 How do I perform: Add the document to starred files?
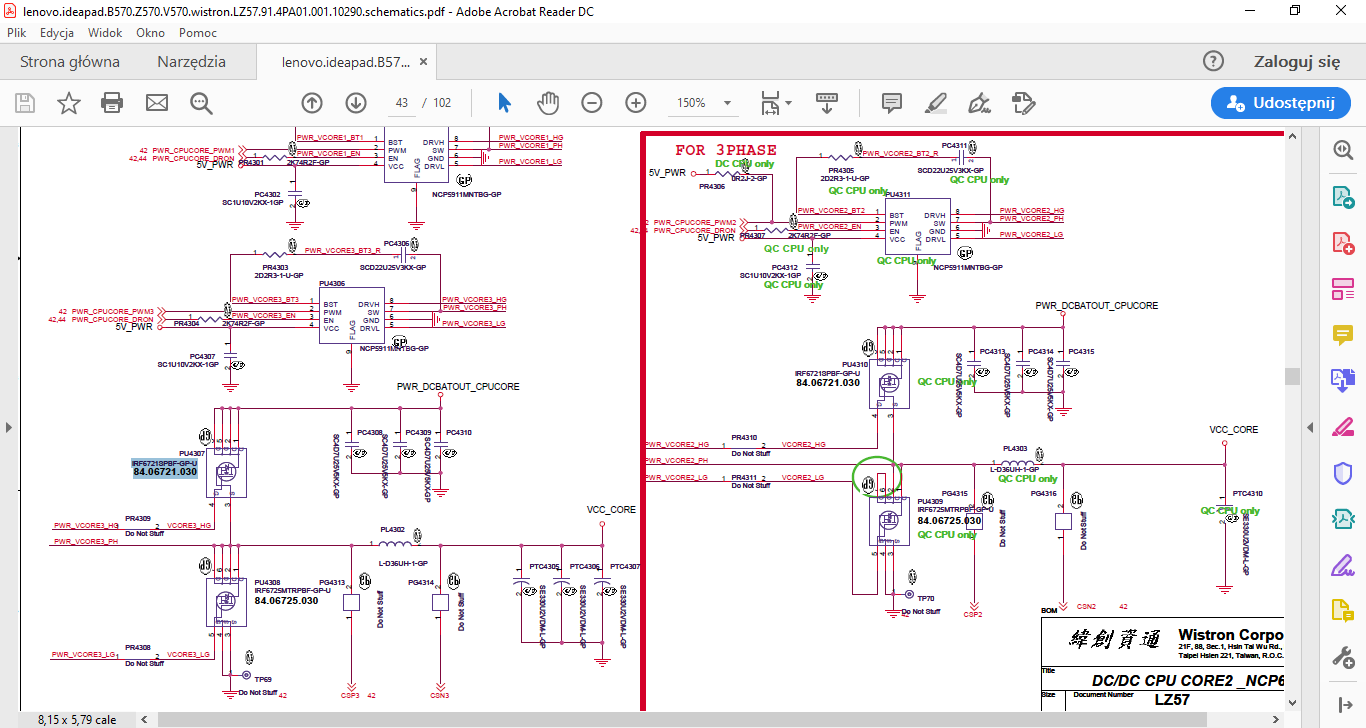coord(68,103)
